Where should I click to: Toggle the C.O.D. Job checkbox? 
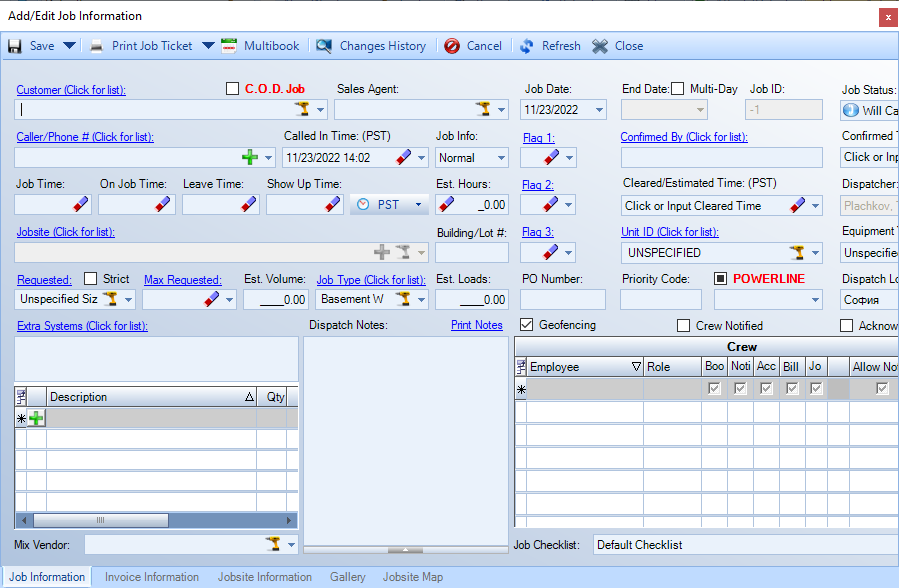232,89
